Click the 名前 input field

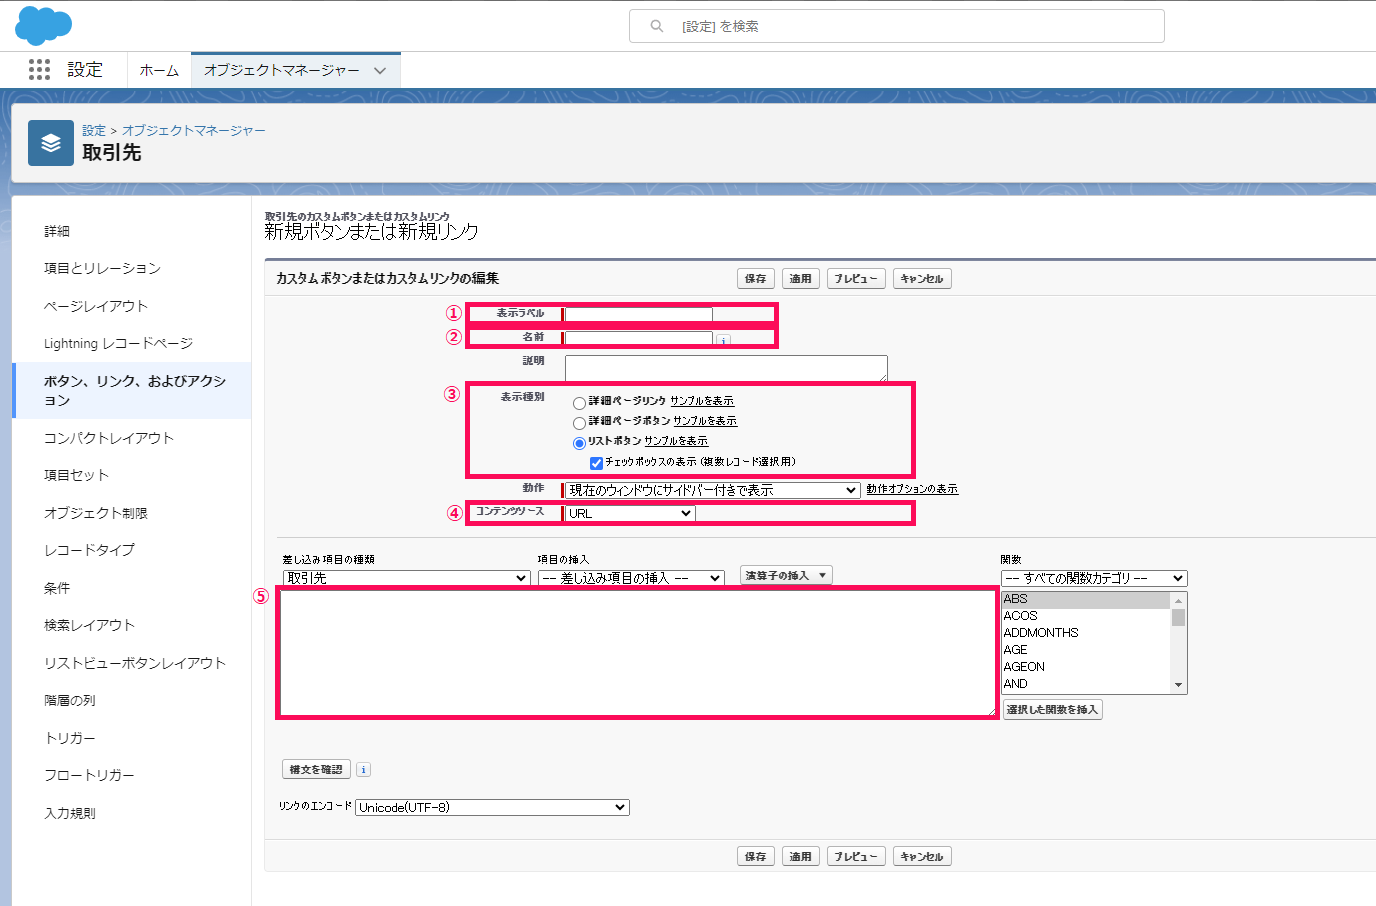(638, 338)
